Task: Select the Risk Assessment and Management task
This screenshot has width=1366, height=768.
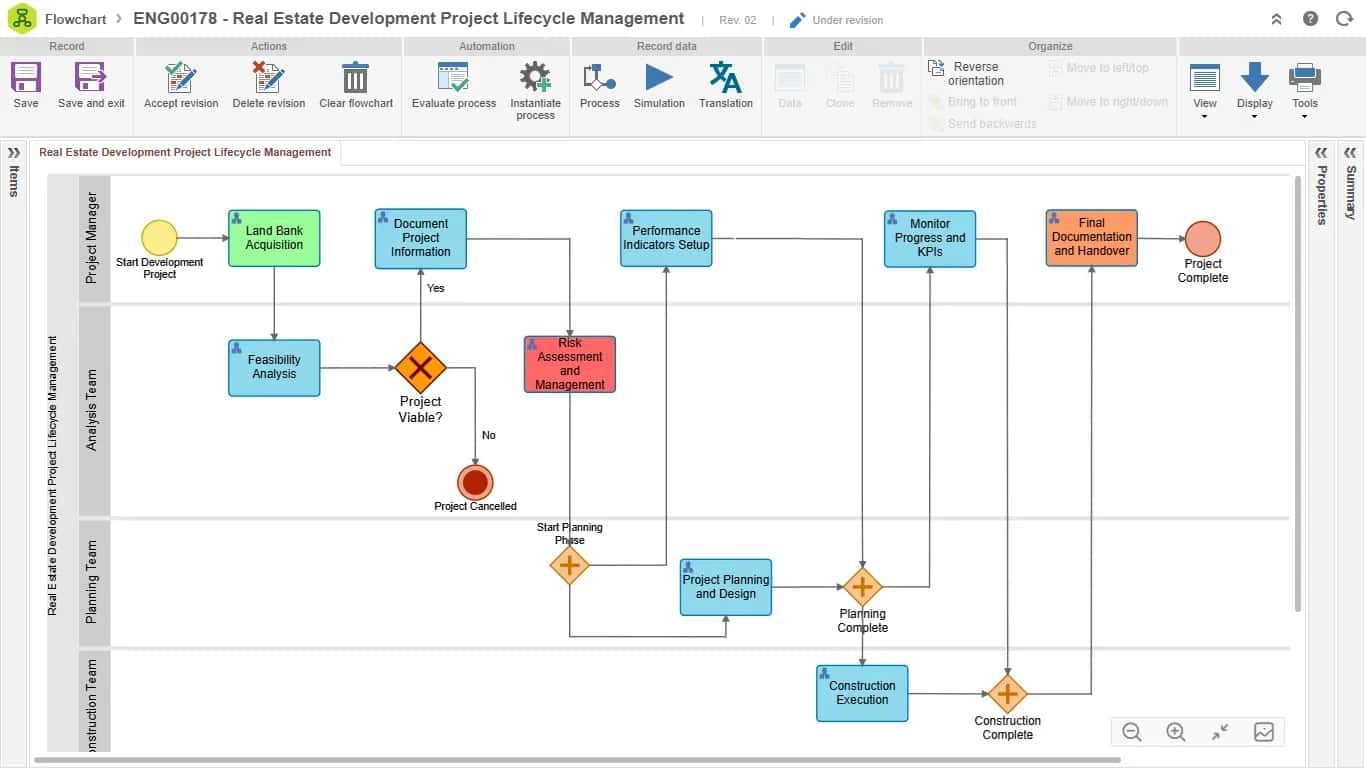Action: (x=570, y=364)
